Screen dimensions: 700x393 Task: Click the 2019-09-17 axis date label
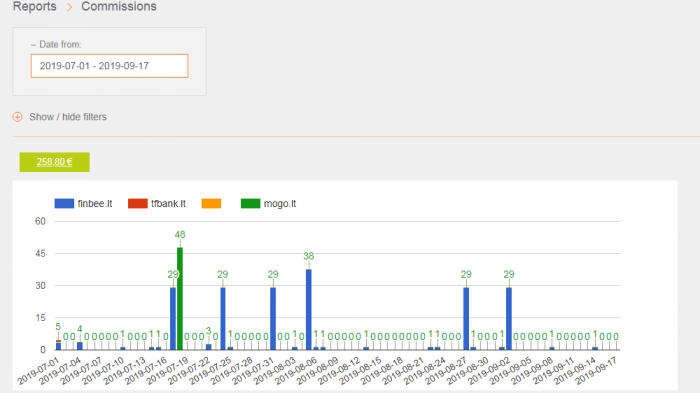596,371
